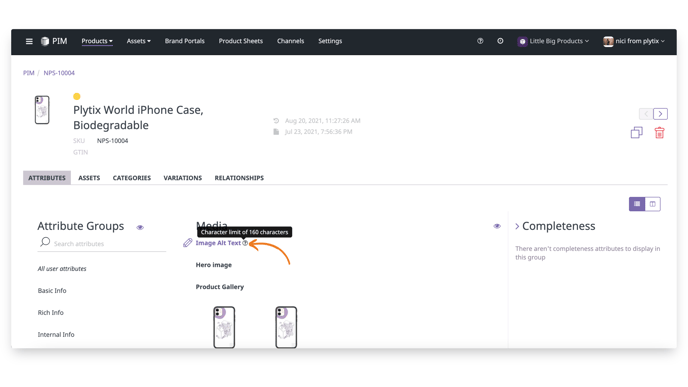Click the duplicate product icon
688x387 pixels.
(x=636, y=133)
